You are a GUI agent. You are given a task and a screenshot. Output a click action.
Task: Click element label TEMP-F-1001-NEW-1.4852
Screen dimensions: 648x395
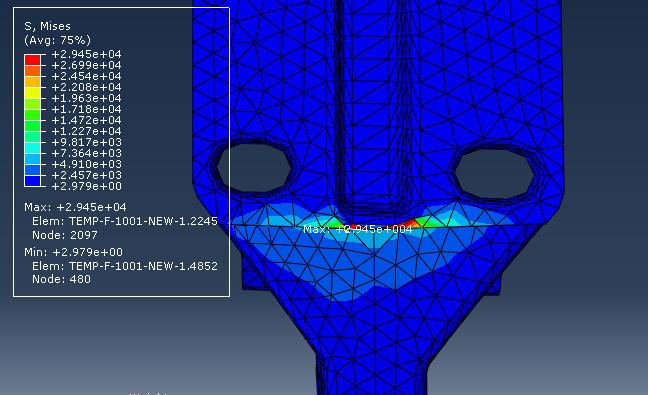pos(143,266)
